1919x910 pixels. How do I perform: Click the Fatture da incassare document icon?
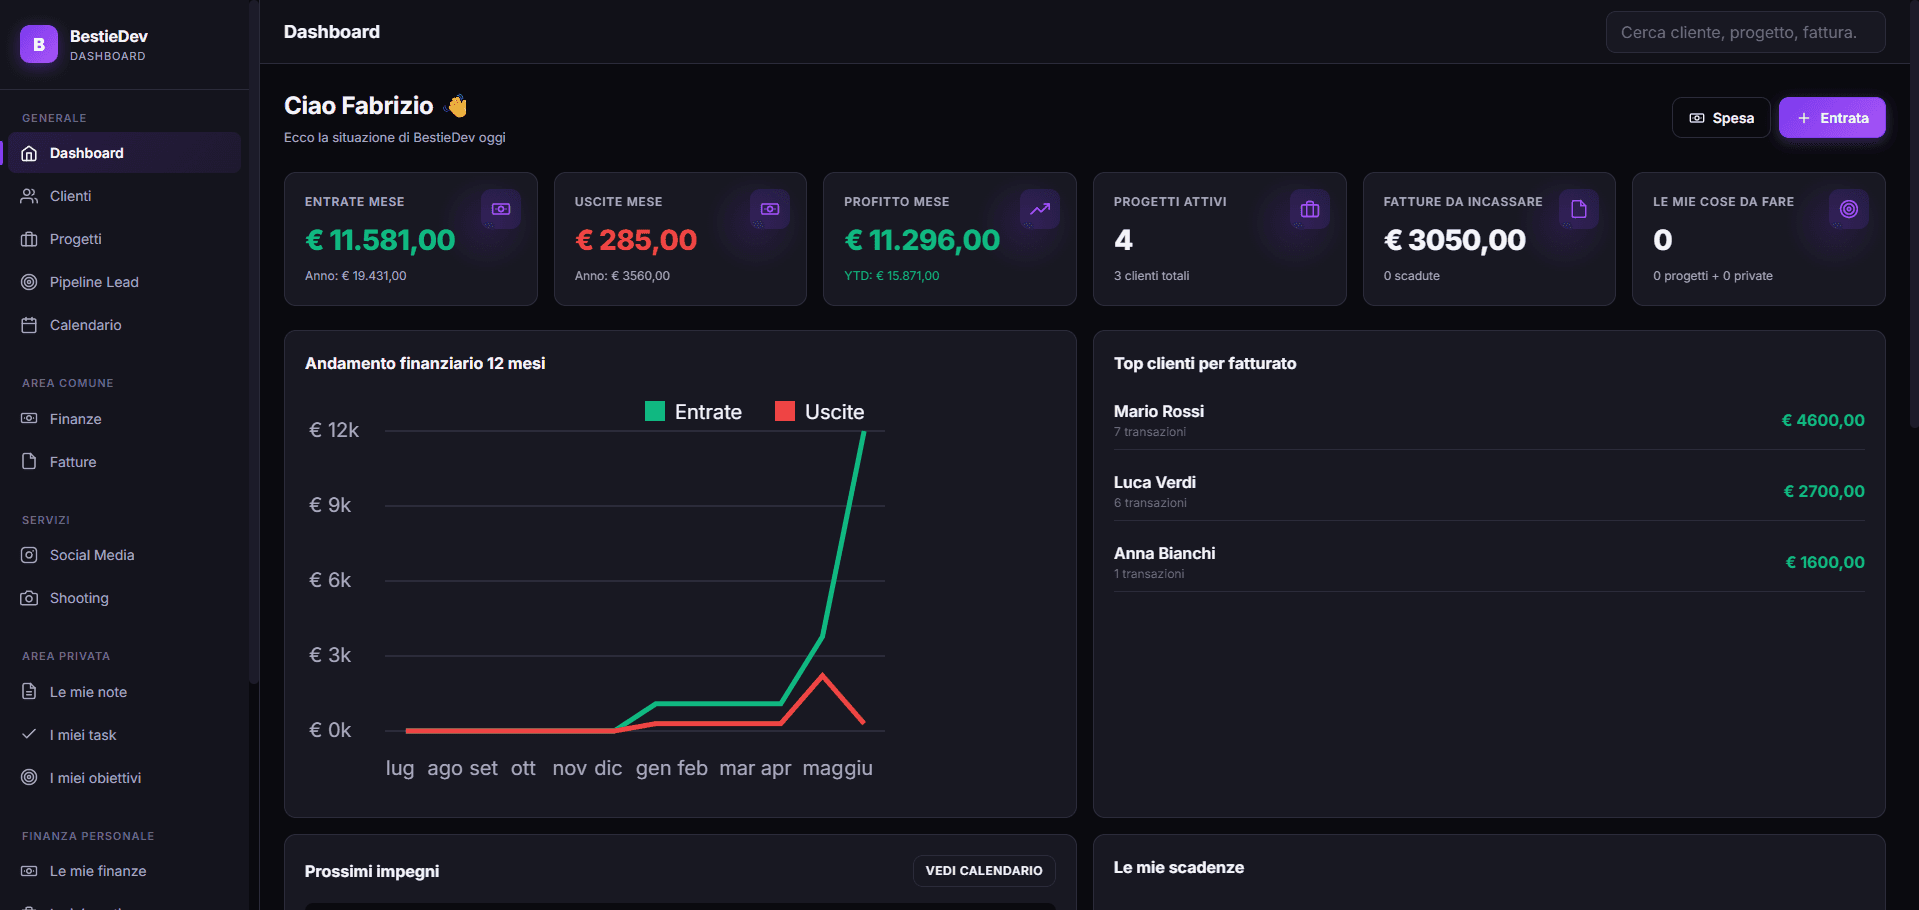coord(1579,209)
